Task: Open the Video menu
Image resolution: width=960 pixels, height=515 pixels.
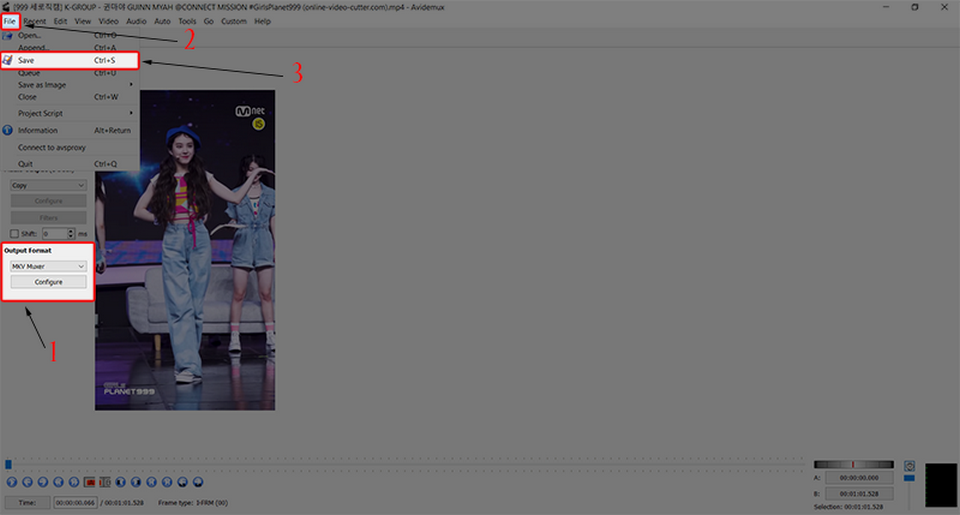Action: 108,21
